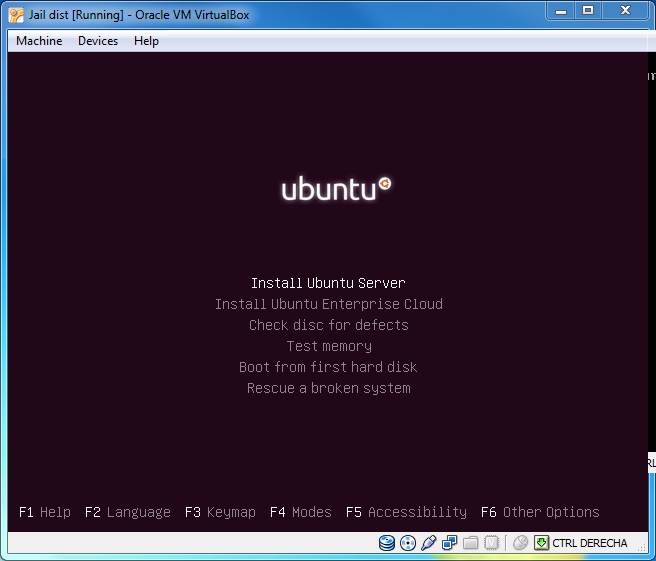Select Boot from first hard disk
Viewport: 656px width, 561px height.
coord(328,367)
